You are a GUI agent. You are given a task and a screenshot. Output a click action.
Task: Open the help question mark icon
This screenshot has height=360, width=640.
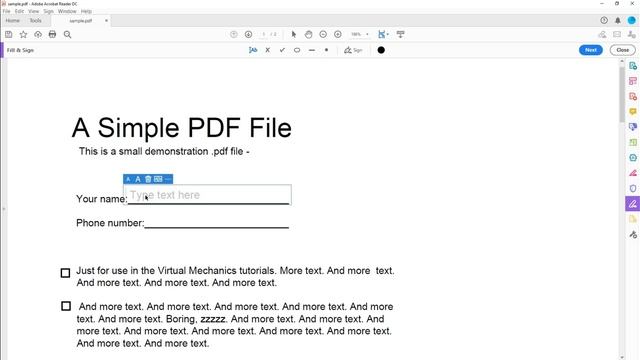[604, 20]
